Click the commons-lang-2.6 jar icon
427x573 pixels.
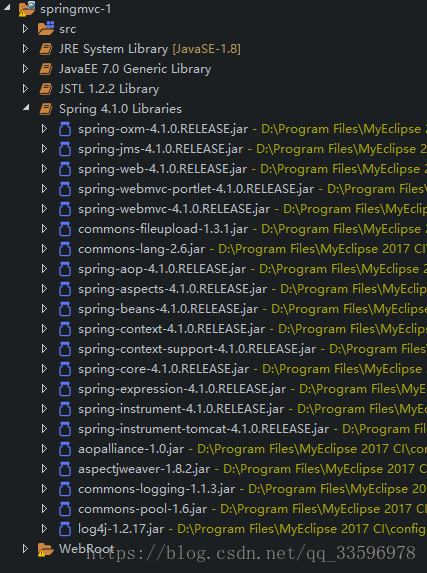(x=65, y=249)
